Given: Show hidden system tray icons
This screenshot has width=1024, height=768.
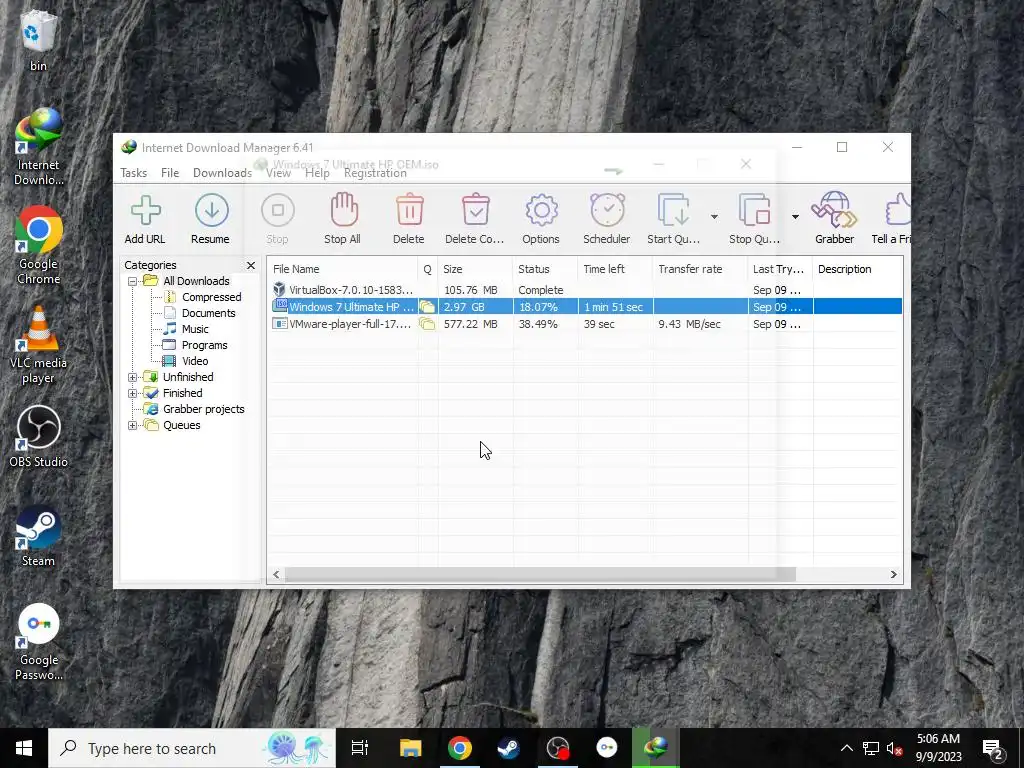Looking at the screenshot, I should point(846,748).
